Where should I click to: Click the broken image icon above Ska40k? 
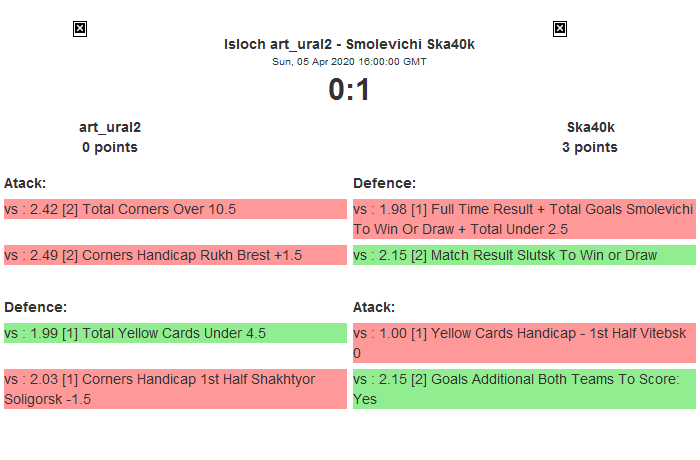click(x=560, y=29)
